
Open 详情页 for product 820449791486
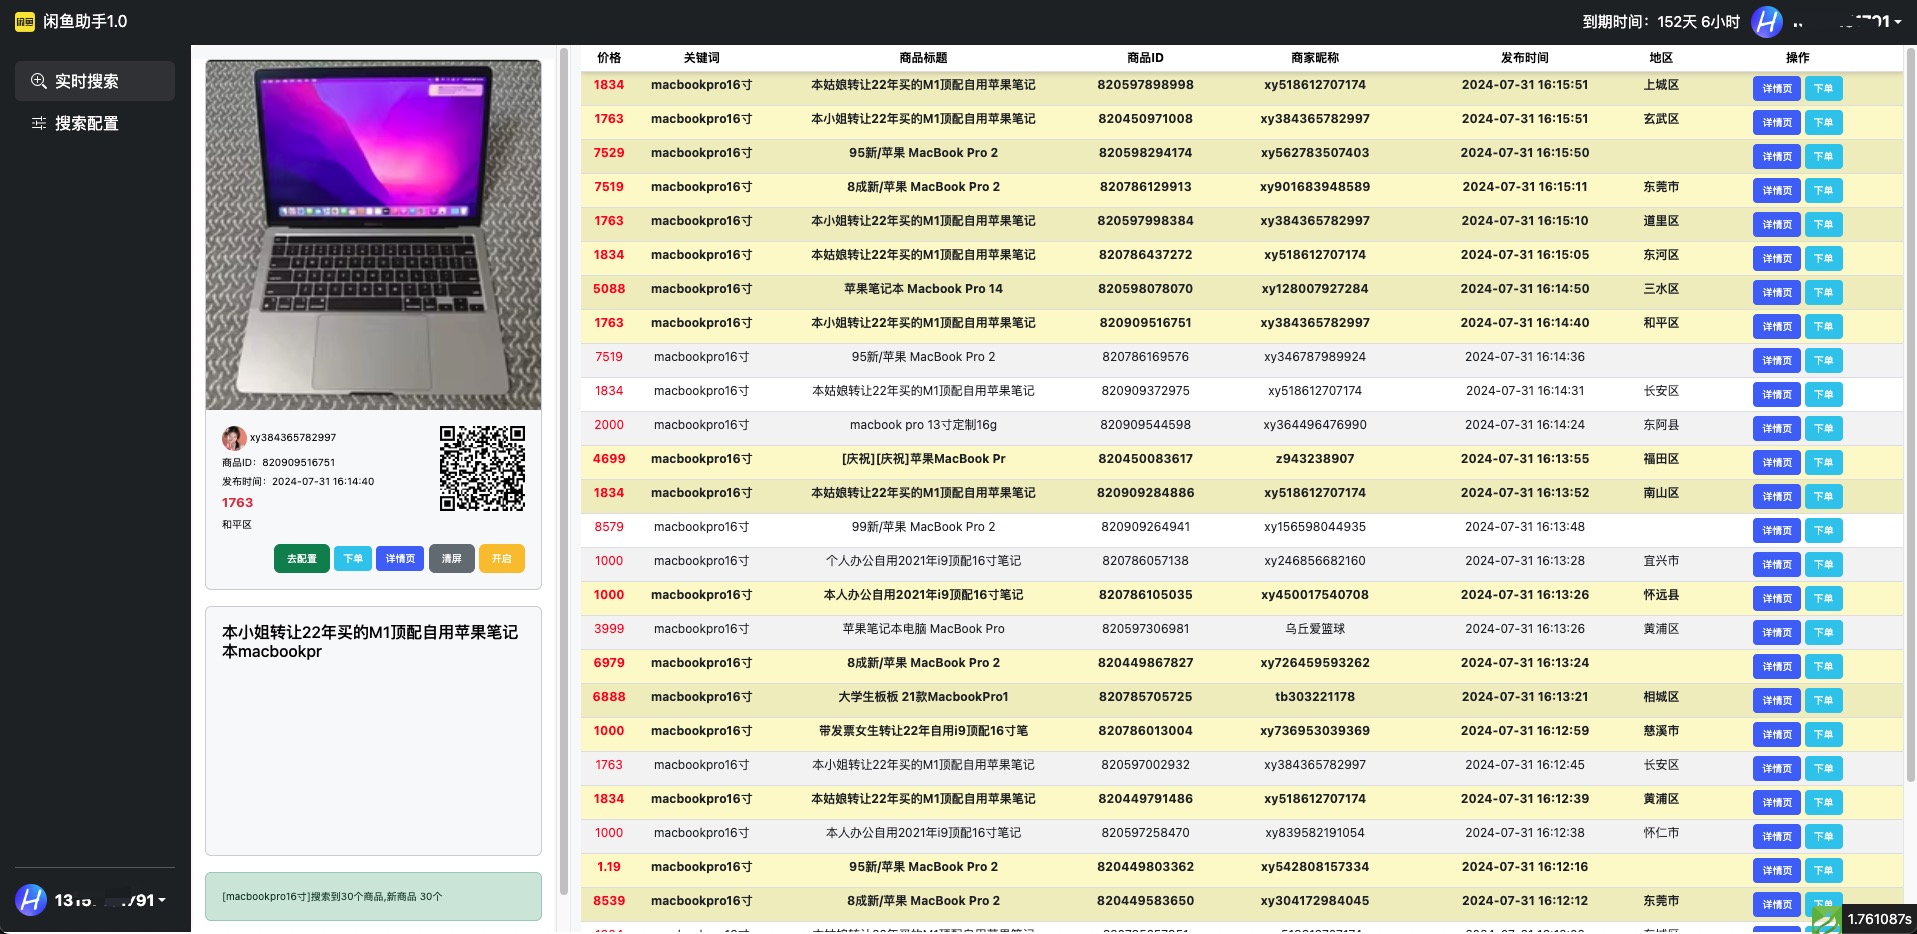coord(1777,803)
